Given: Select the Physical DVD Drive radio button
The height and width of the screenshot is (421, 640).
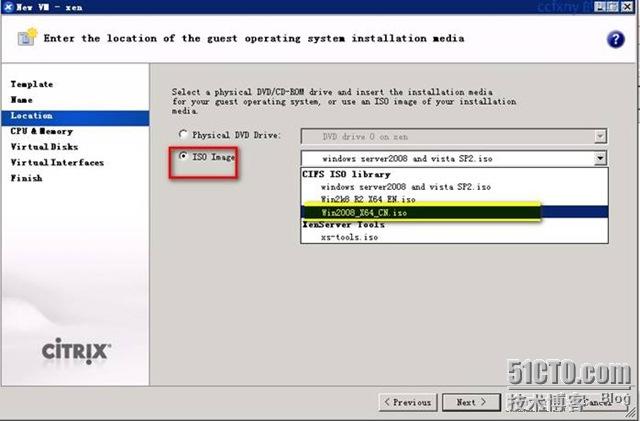Looking at the screenshot, I should [182, 134].
